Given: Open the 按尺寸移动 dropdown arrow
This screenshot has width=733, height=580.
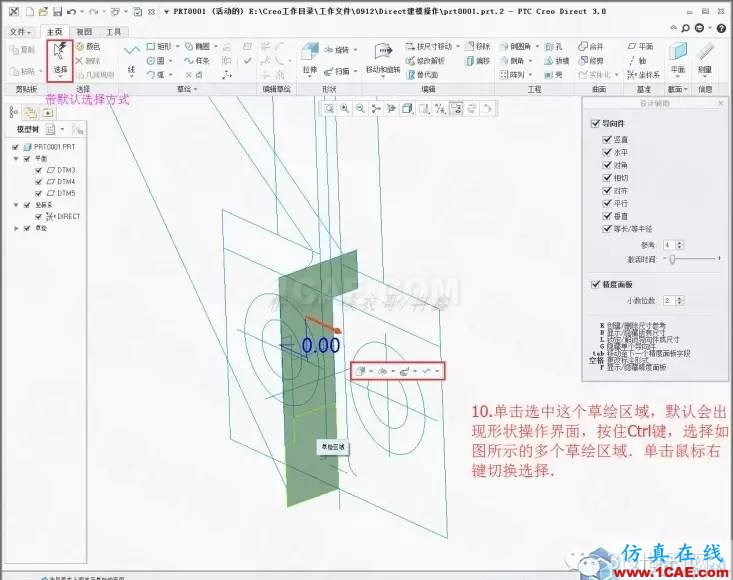Looking at the screenshot, I should click(x=458, y=46).
